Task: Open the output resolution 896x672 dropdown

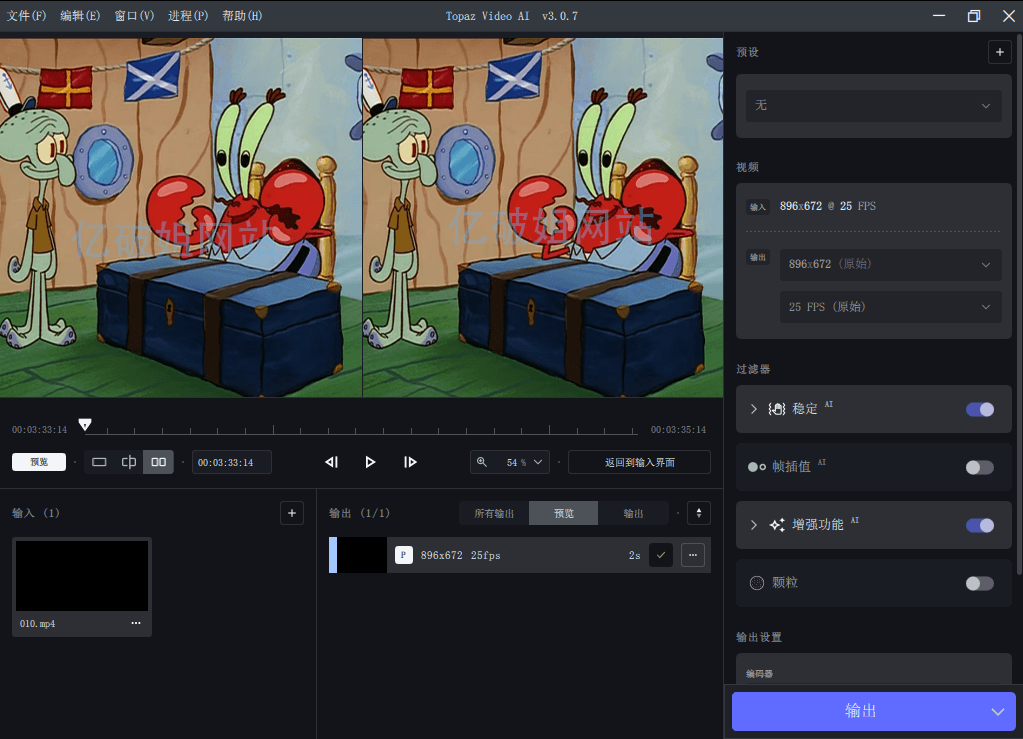Action: pos(890,264)
